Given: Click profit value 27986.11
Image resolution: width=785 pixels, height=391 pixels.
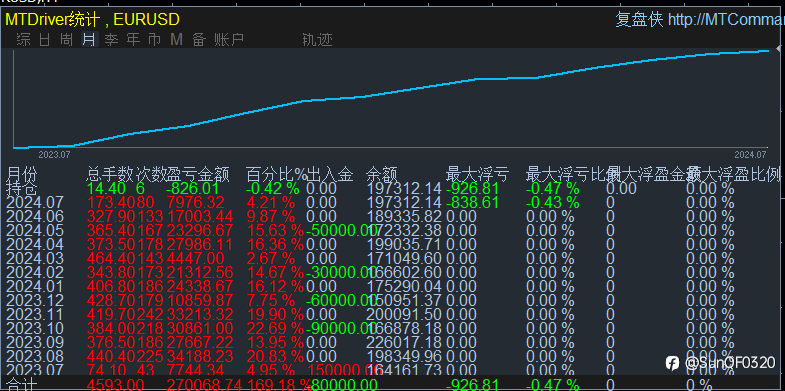Looking at the screenshot, I should pos(199,245).
